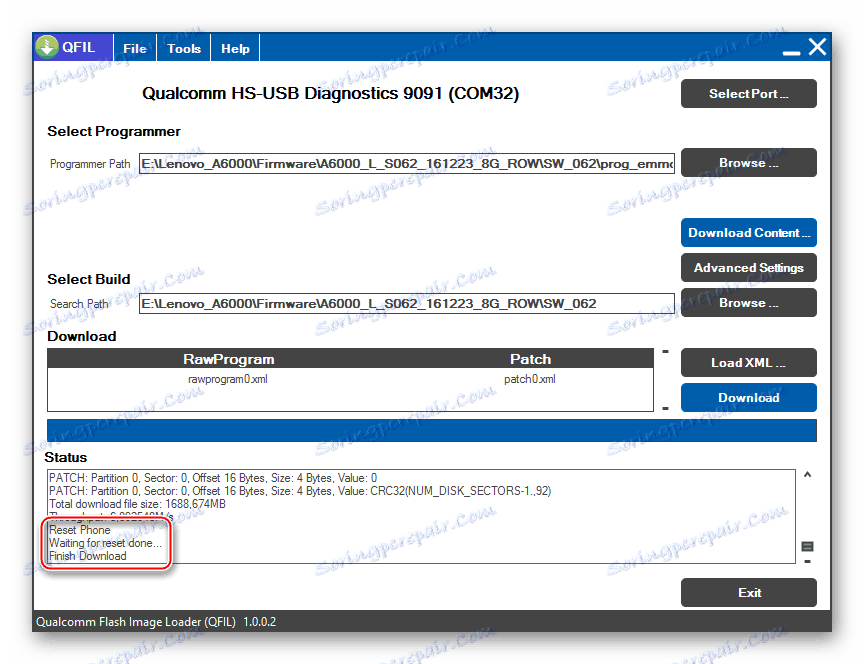Focus the Search Path input field
The height and width of the screenshot is (664, 864).
tap(407, 304)
